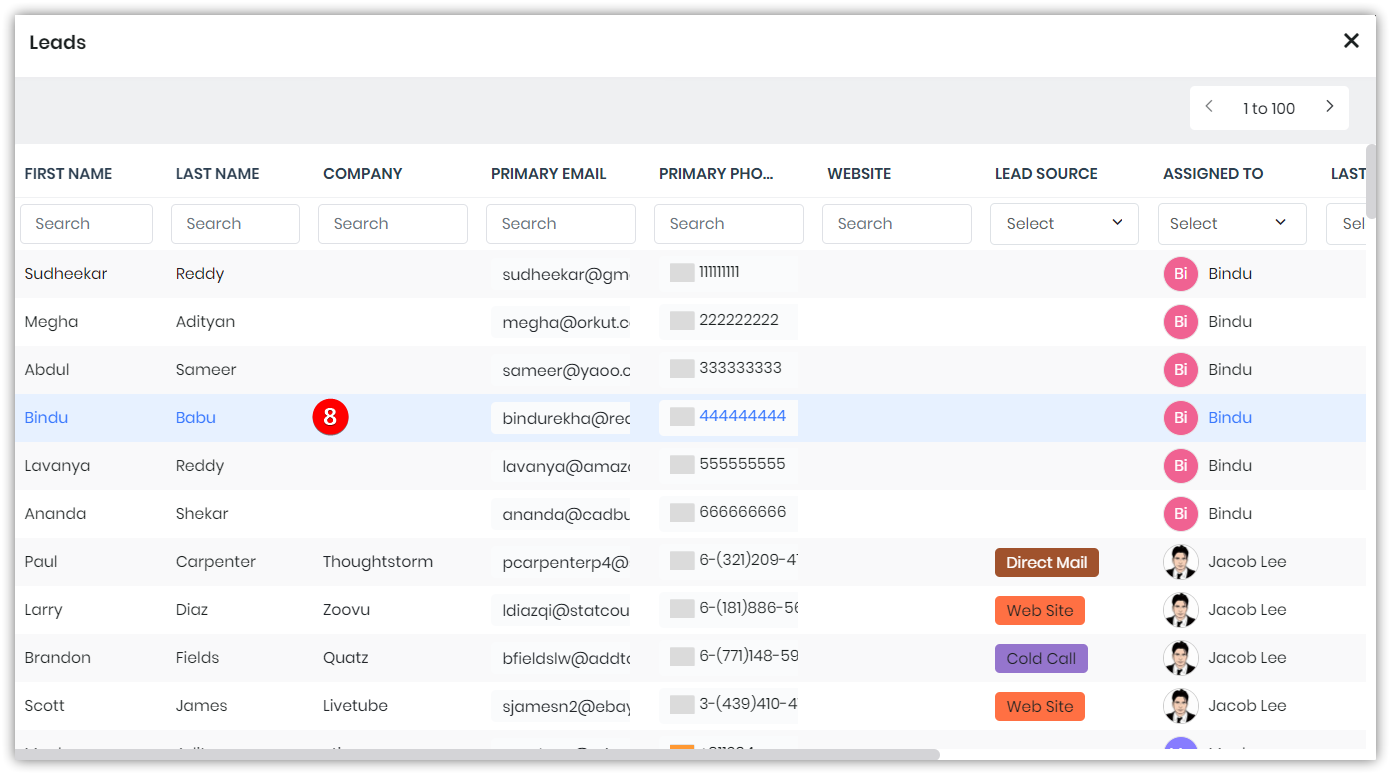Click the Cold Call tag in Brandon Fields row
The width and height of the screenshot is (1391, 775).
coord(1041,658)
